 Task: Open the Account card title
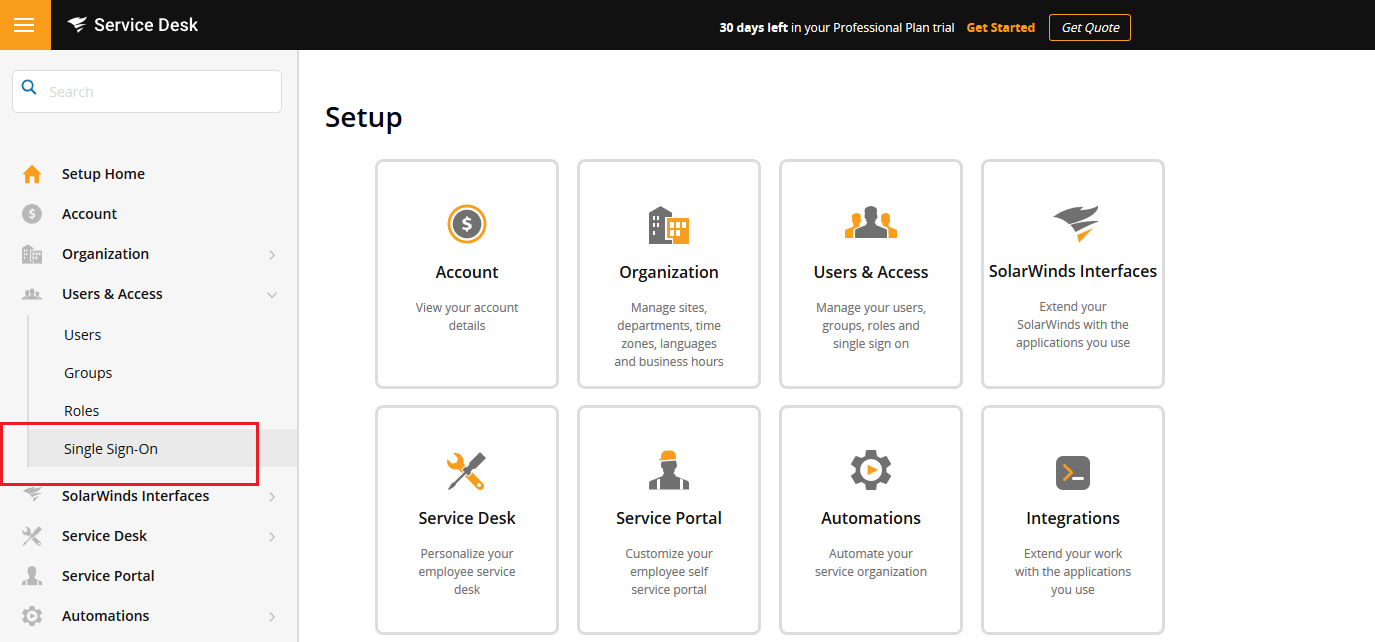point(467,272)
